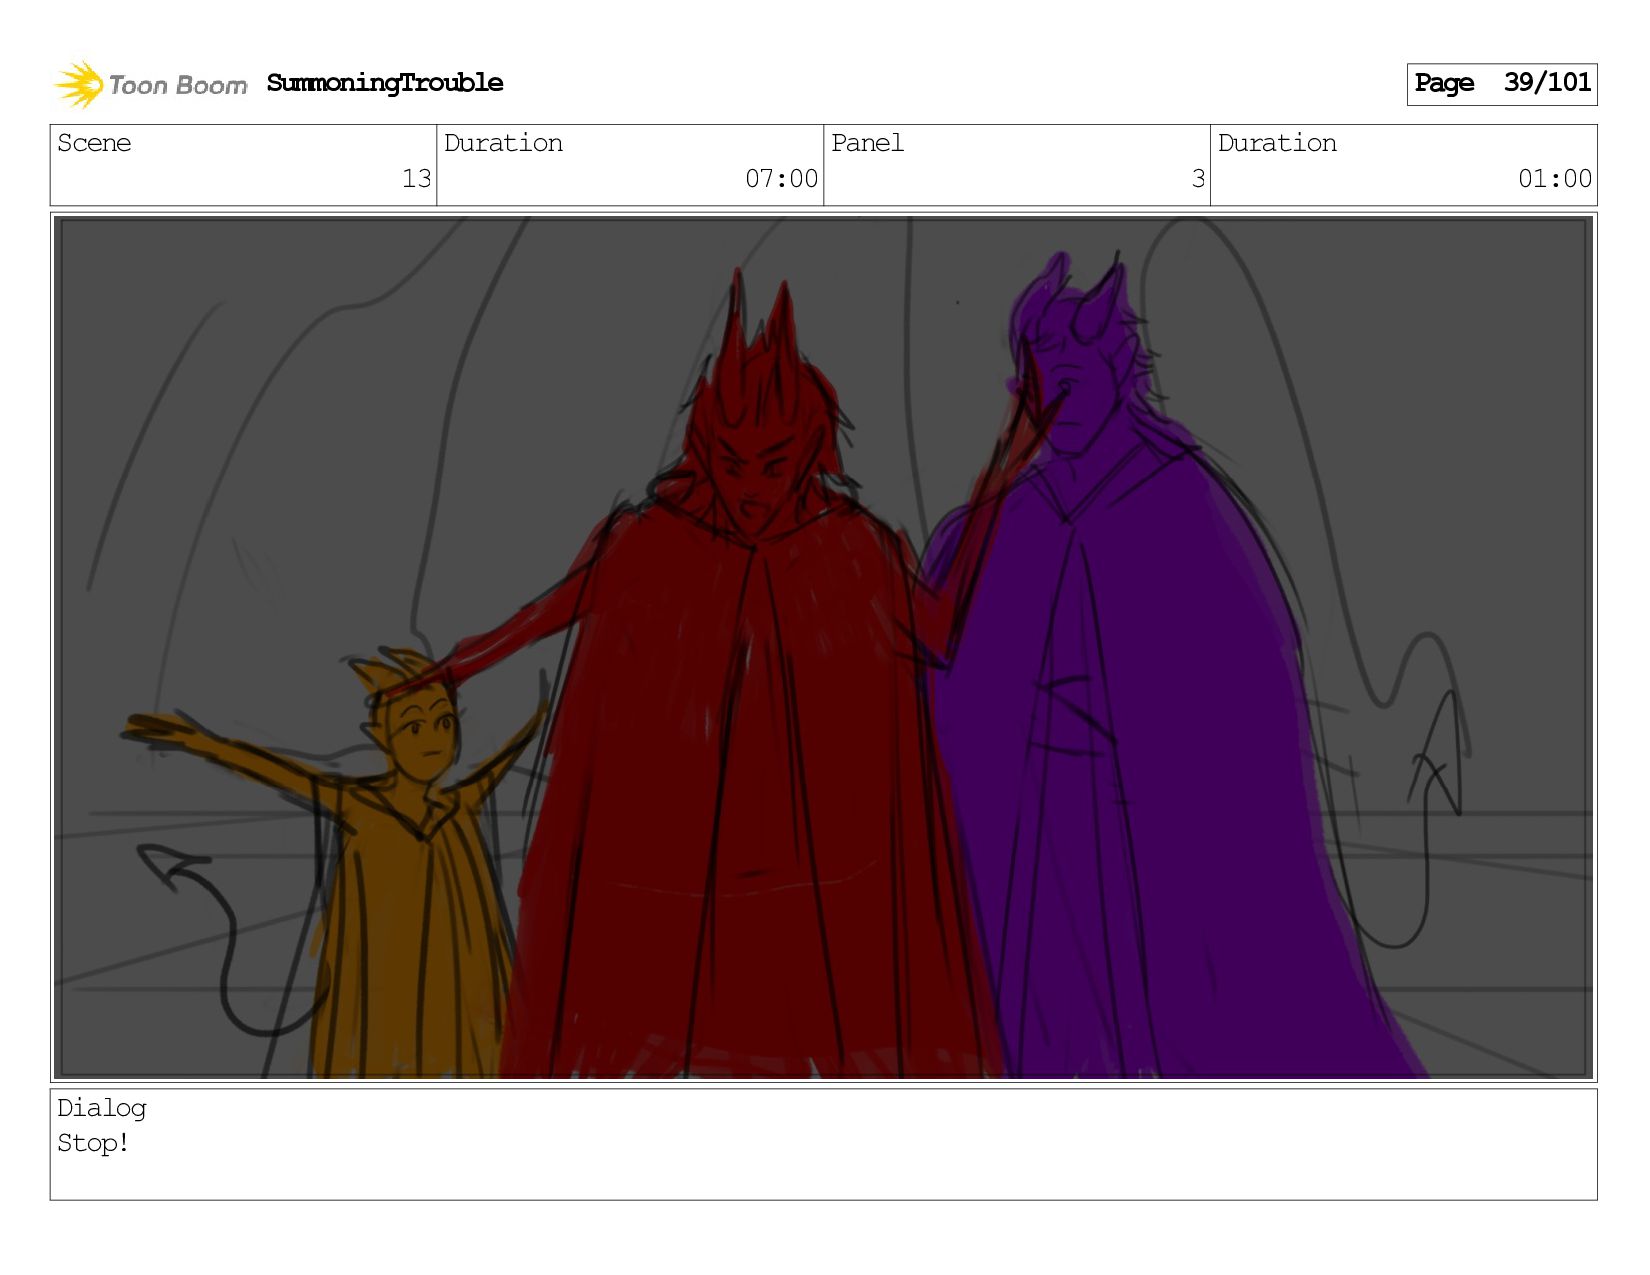Click the SummoningTrouble project title
The width and height of the screenshot is (1650, 1275).
pos(385,83)
